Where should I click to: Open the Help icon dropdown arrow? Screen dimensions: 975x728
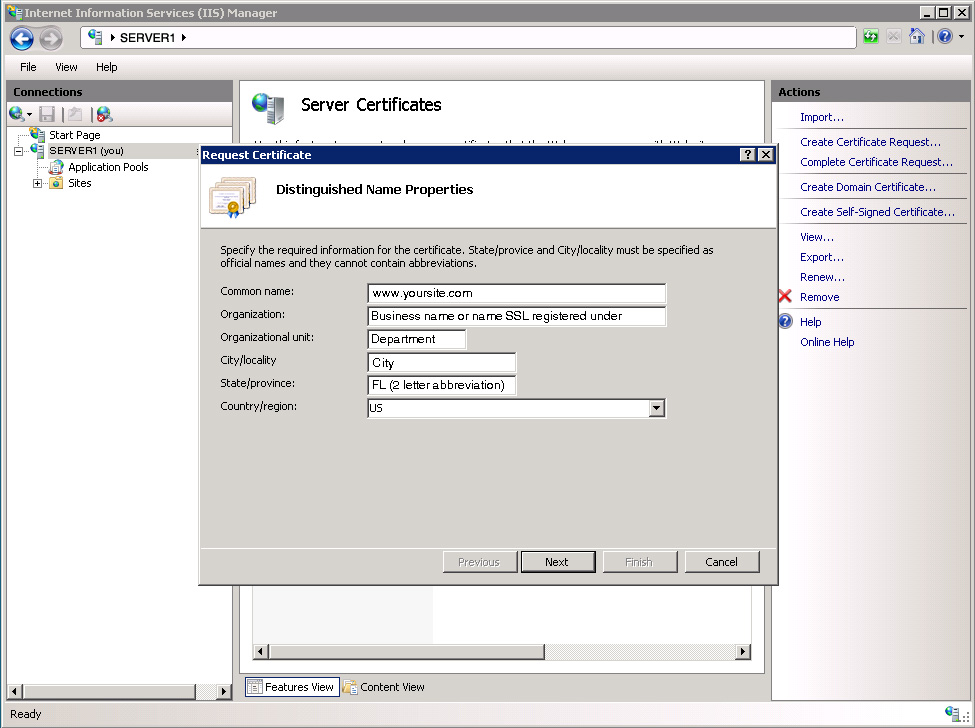pyautogui.click(x=961, y=37)
